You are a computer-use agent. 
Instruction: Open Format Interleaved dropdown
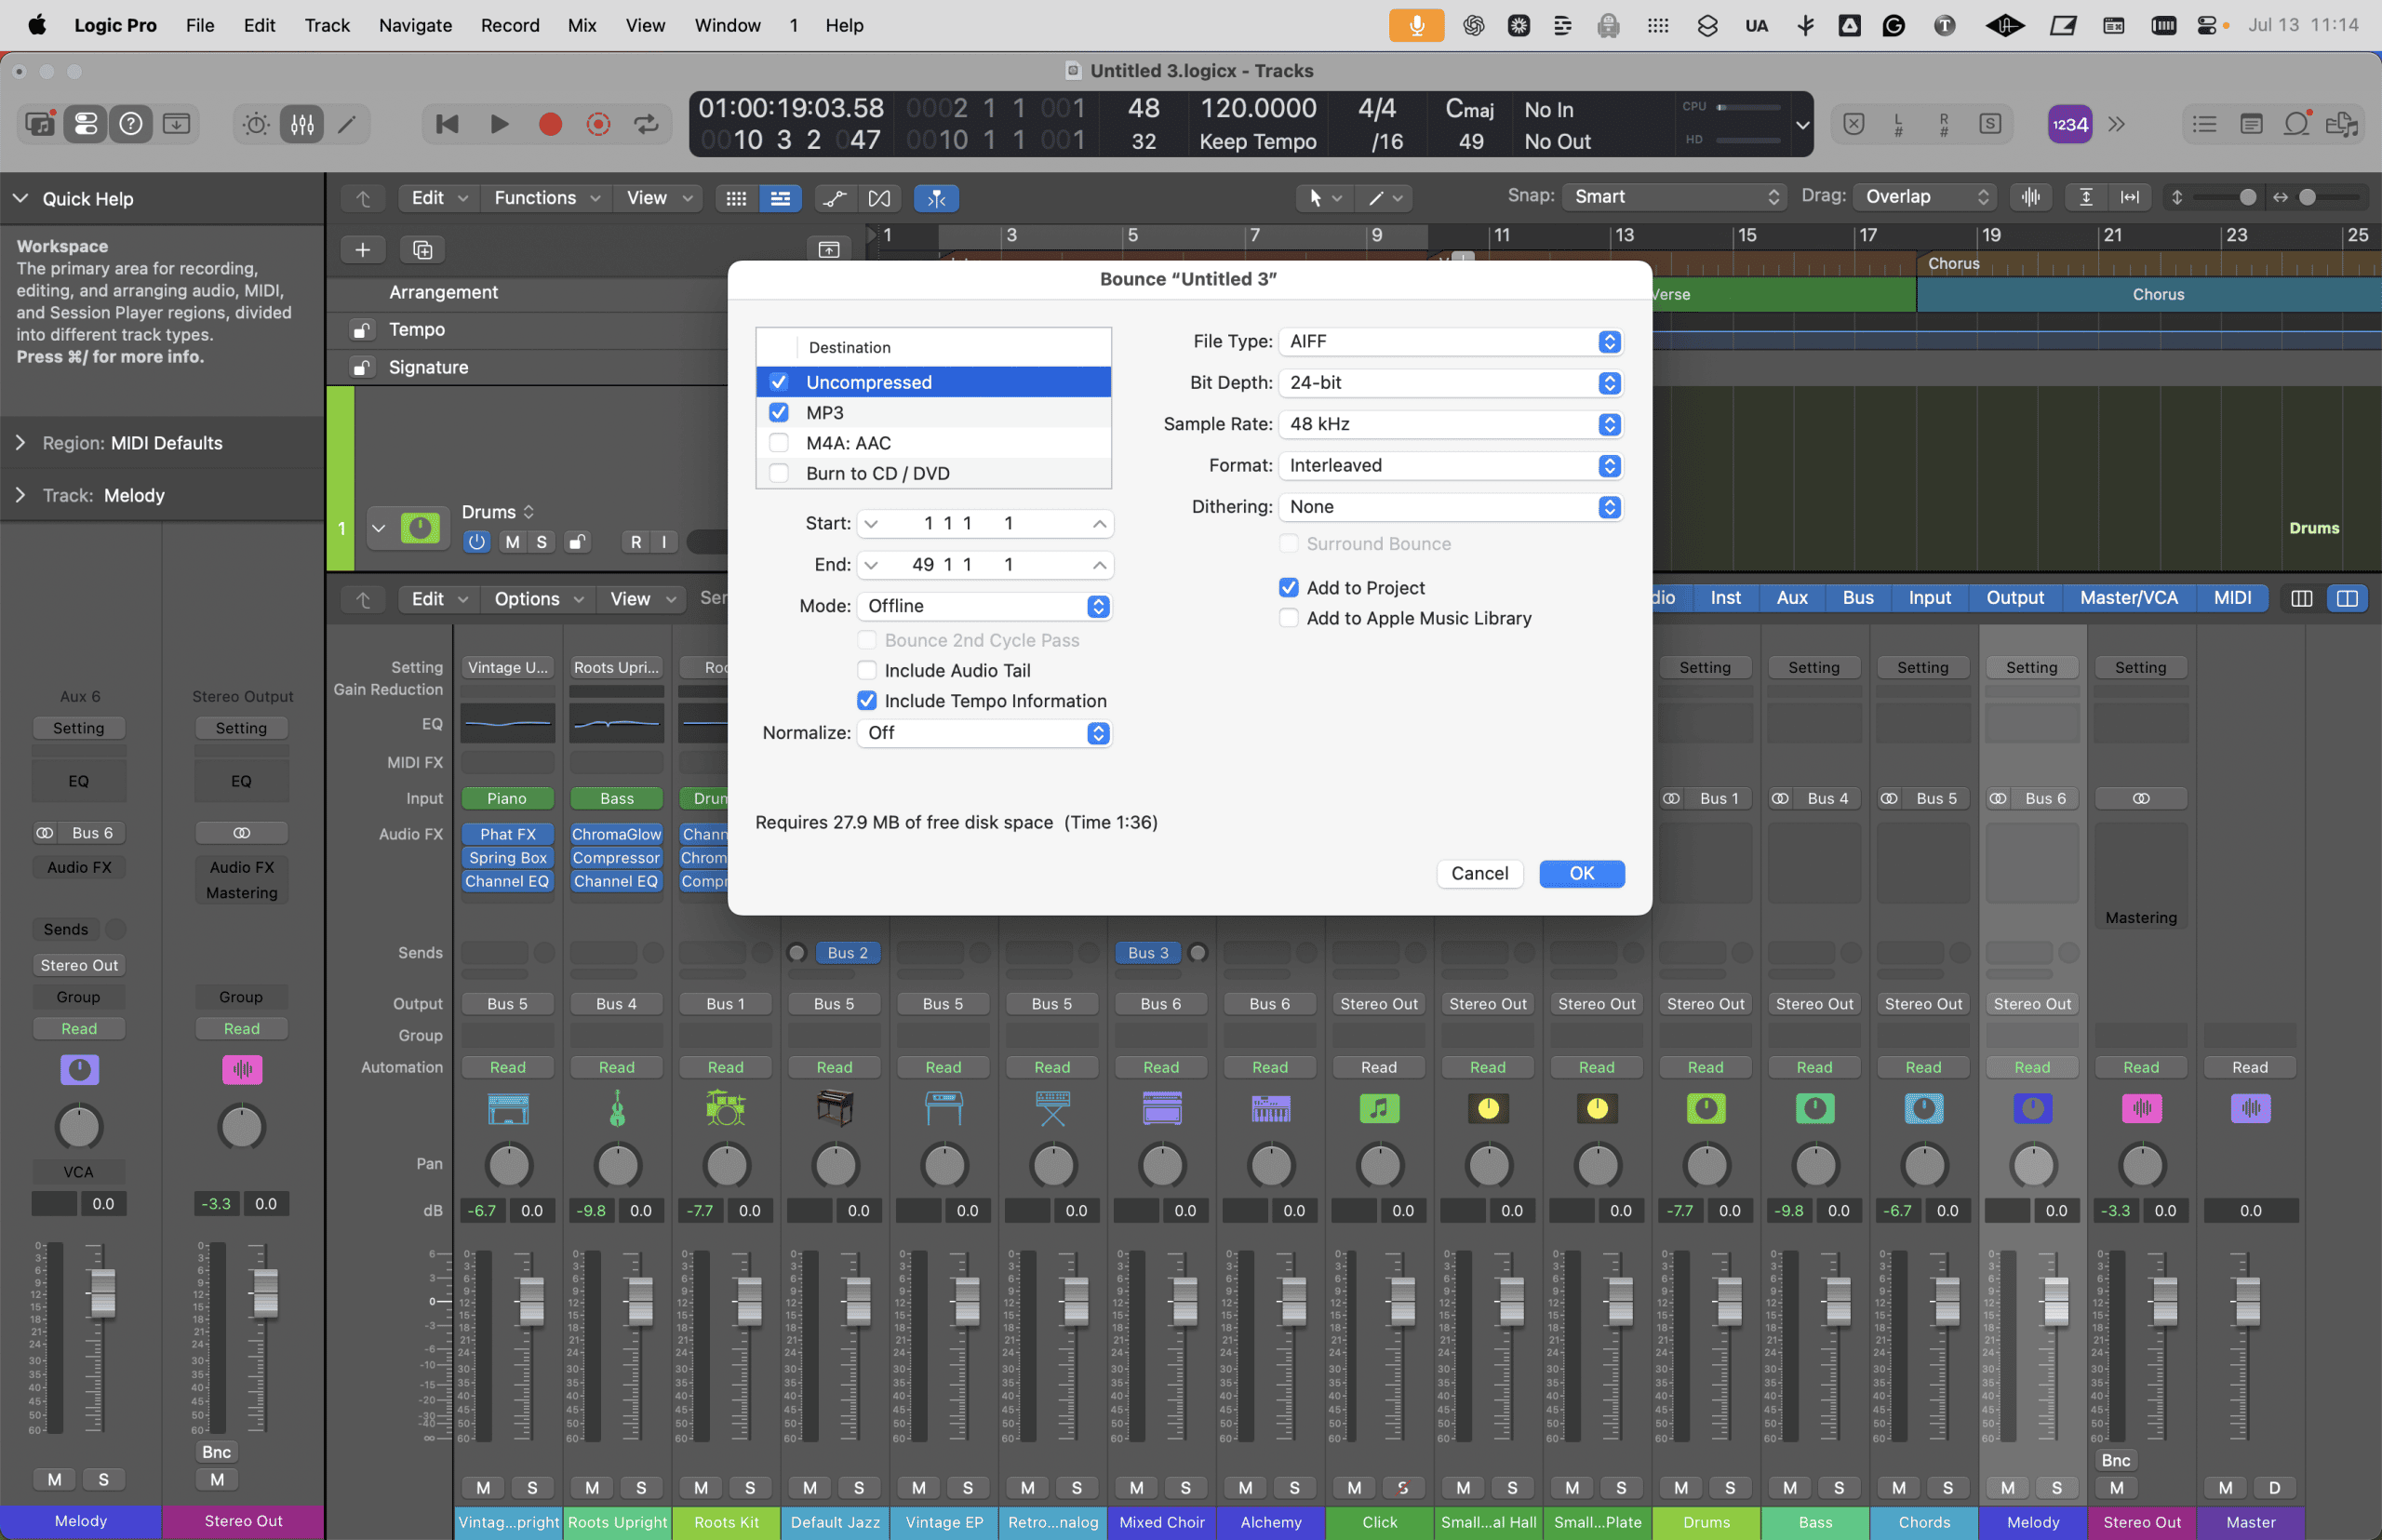point(1451,465)
